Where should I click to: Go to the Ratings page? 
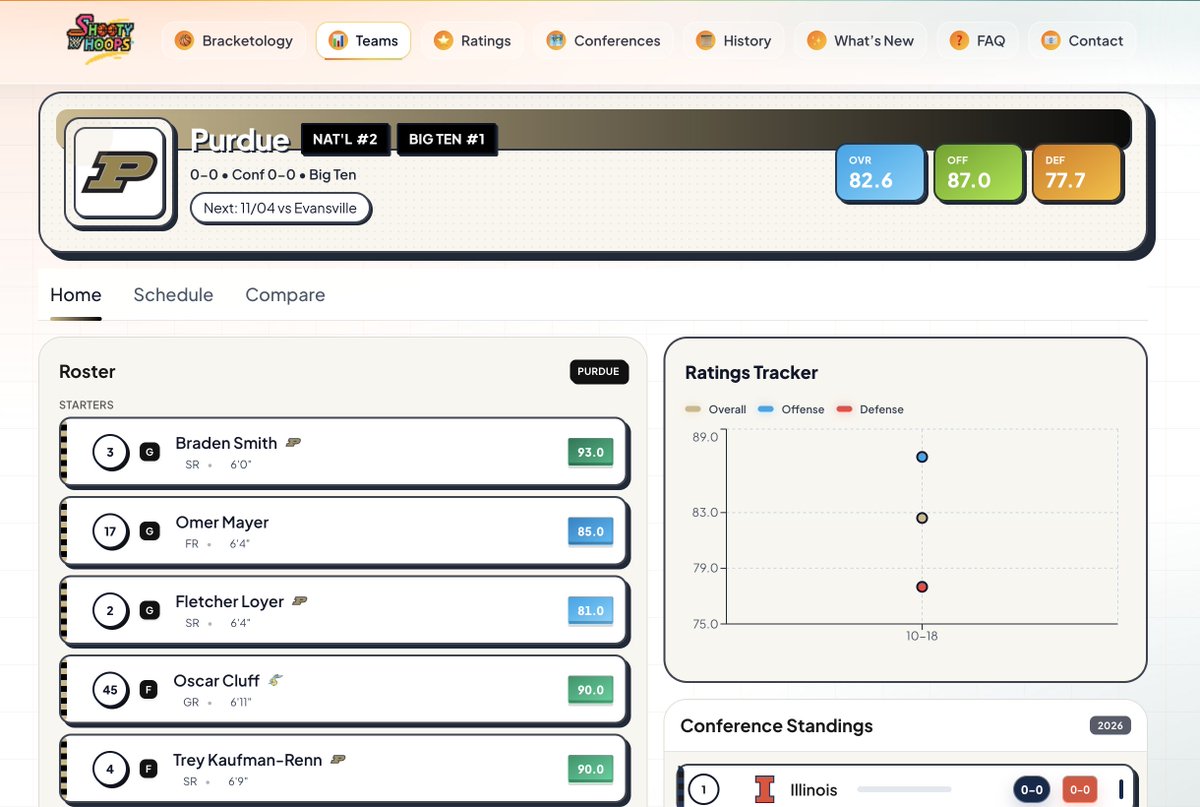coord(472,41)
